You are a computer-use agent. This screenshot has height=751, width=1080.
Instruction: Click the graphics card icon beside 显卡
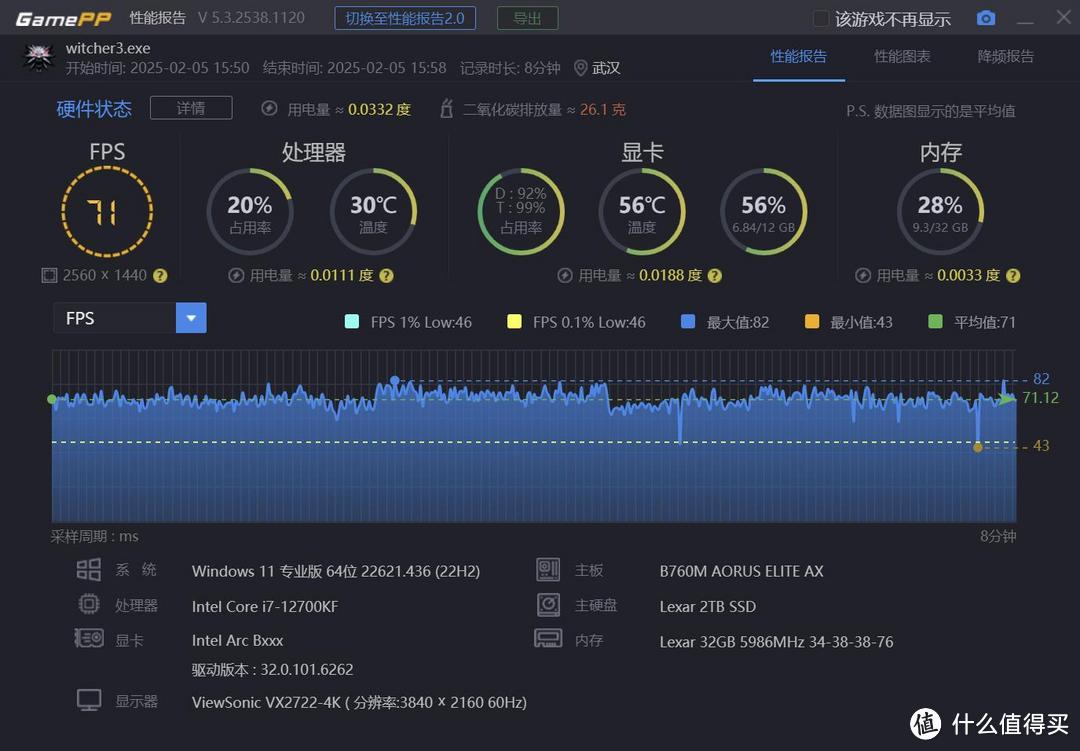89,638
